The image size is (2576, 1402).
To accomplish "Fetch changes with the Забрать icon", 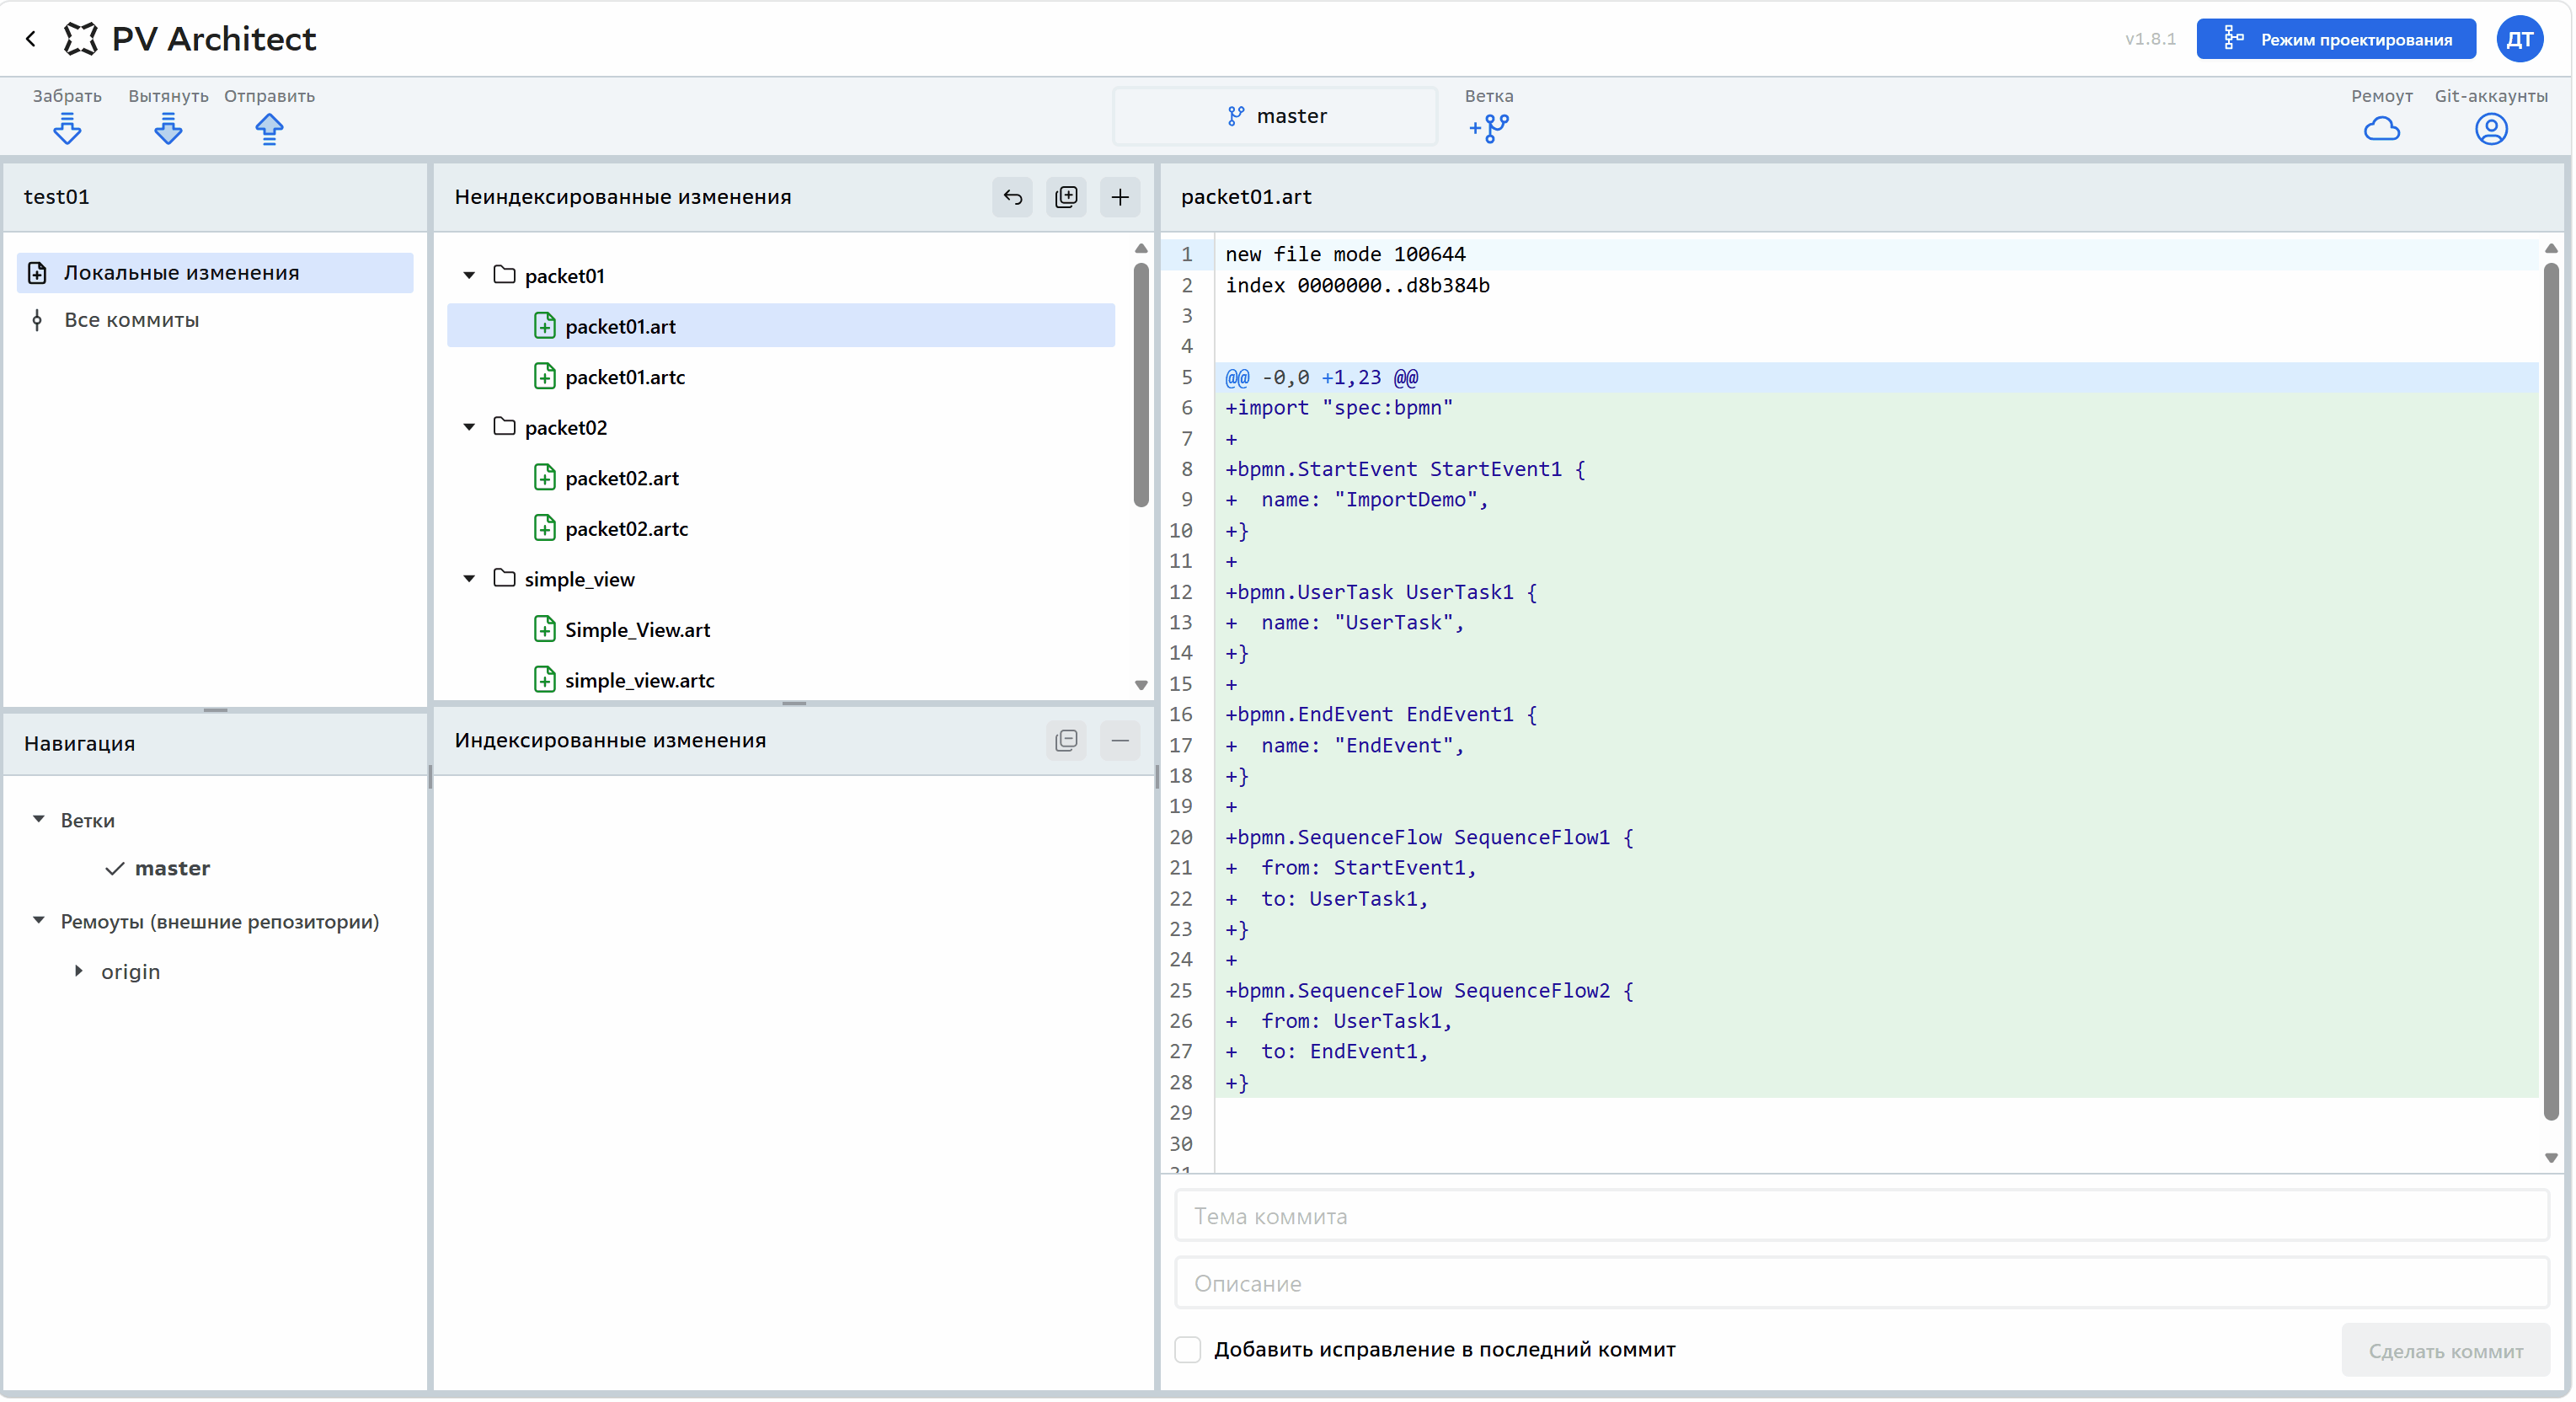I will pos(67,128).
